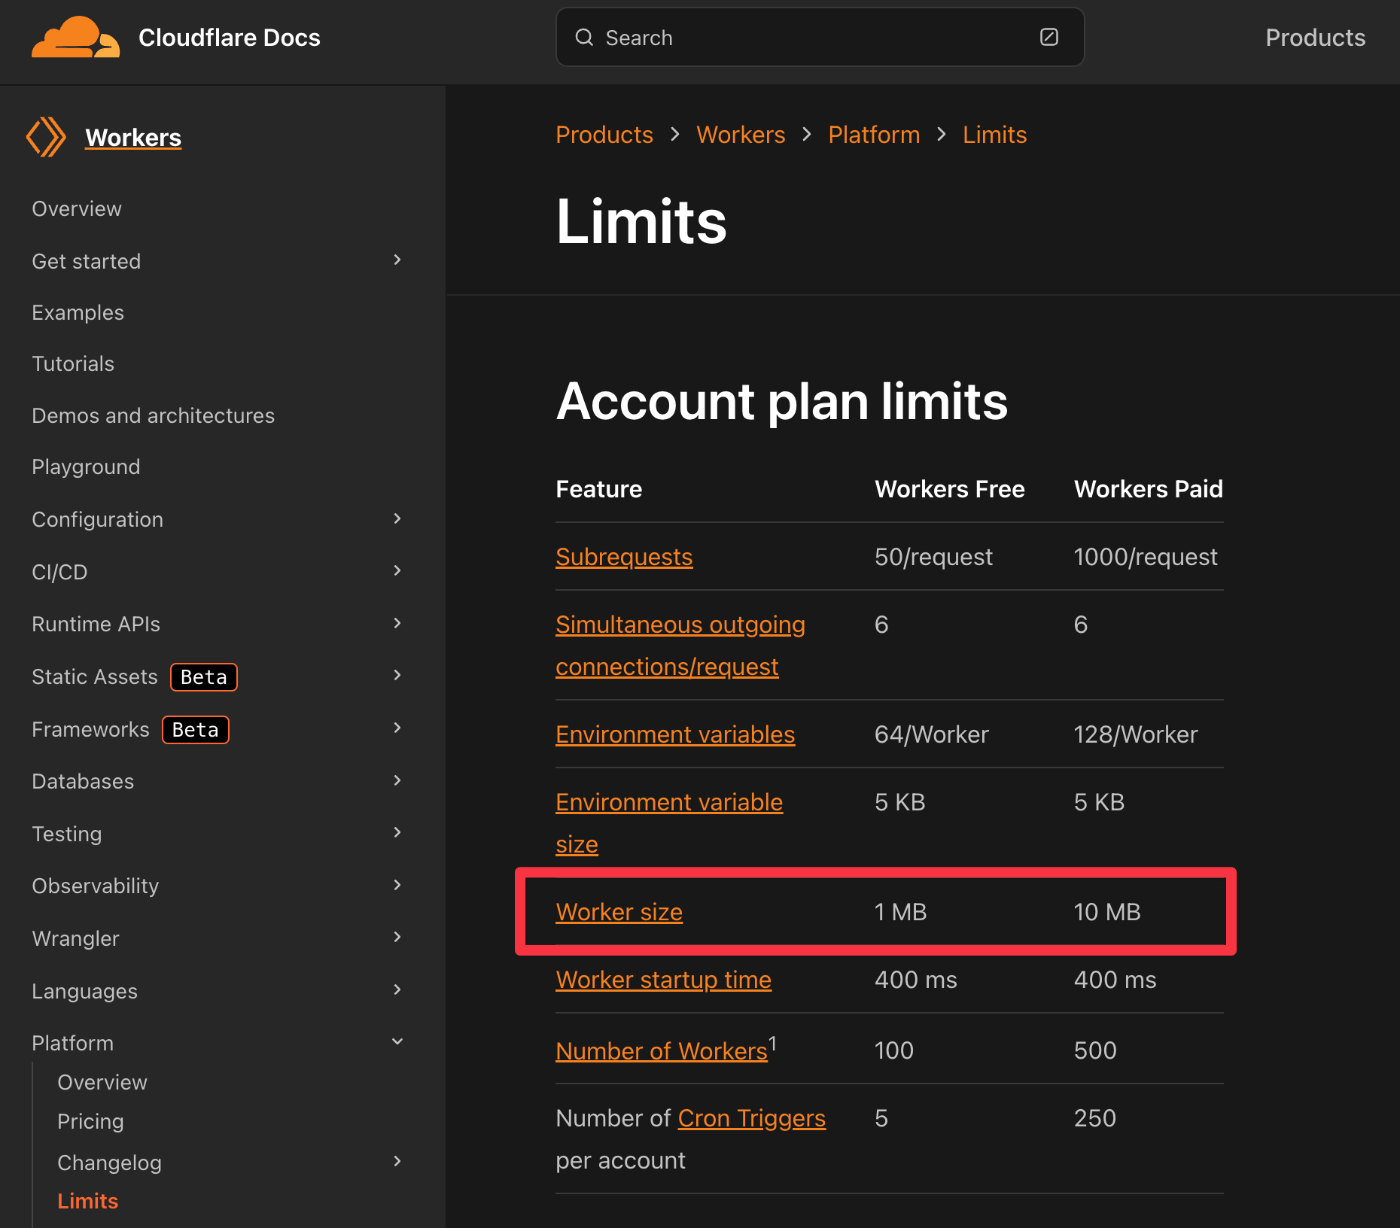Expand the Runtime APIs chevron

tap(397, 623)
